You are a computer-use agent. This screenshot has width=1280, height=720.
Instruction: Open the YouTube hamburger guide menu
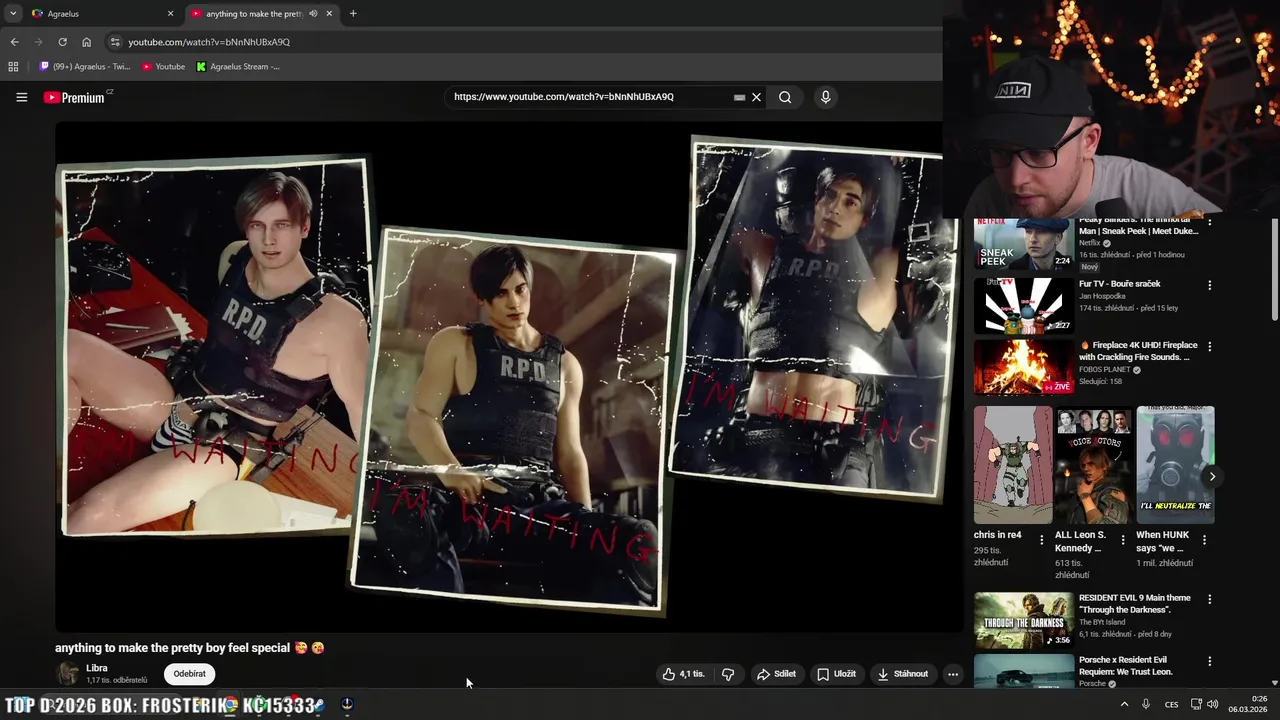point(21,97)
